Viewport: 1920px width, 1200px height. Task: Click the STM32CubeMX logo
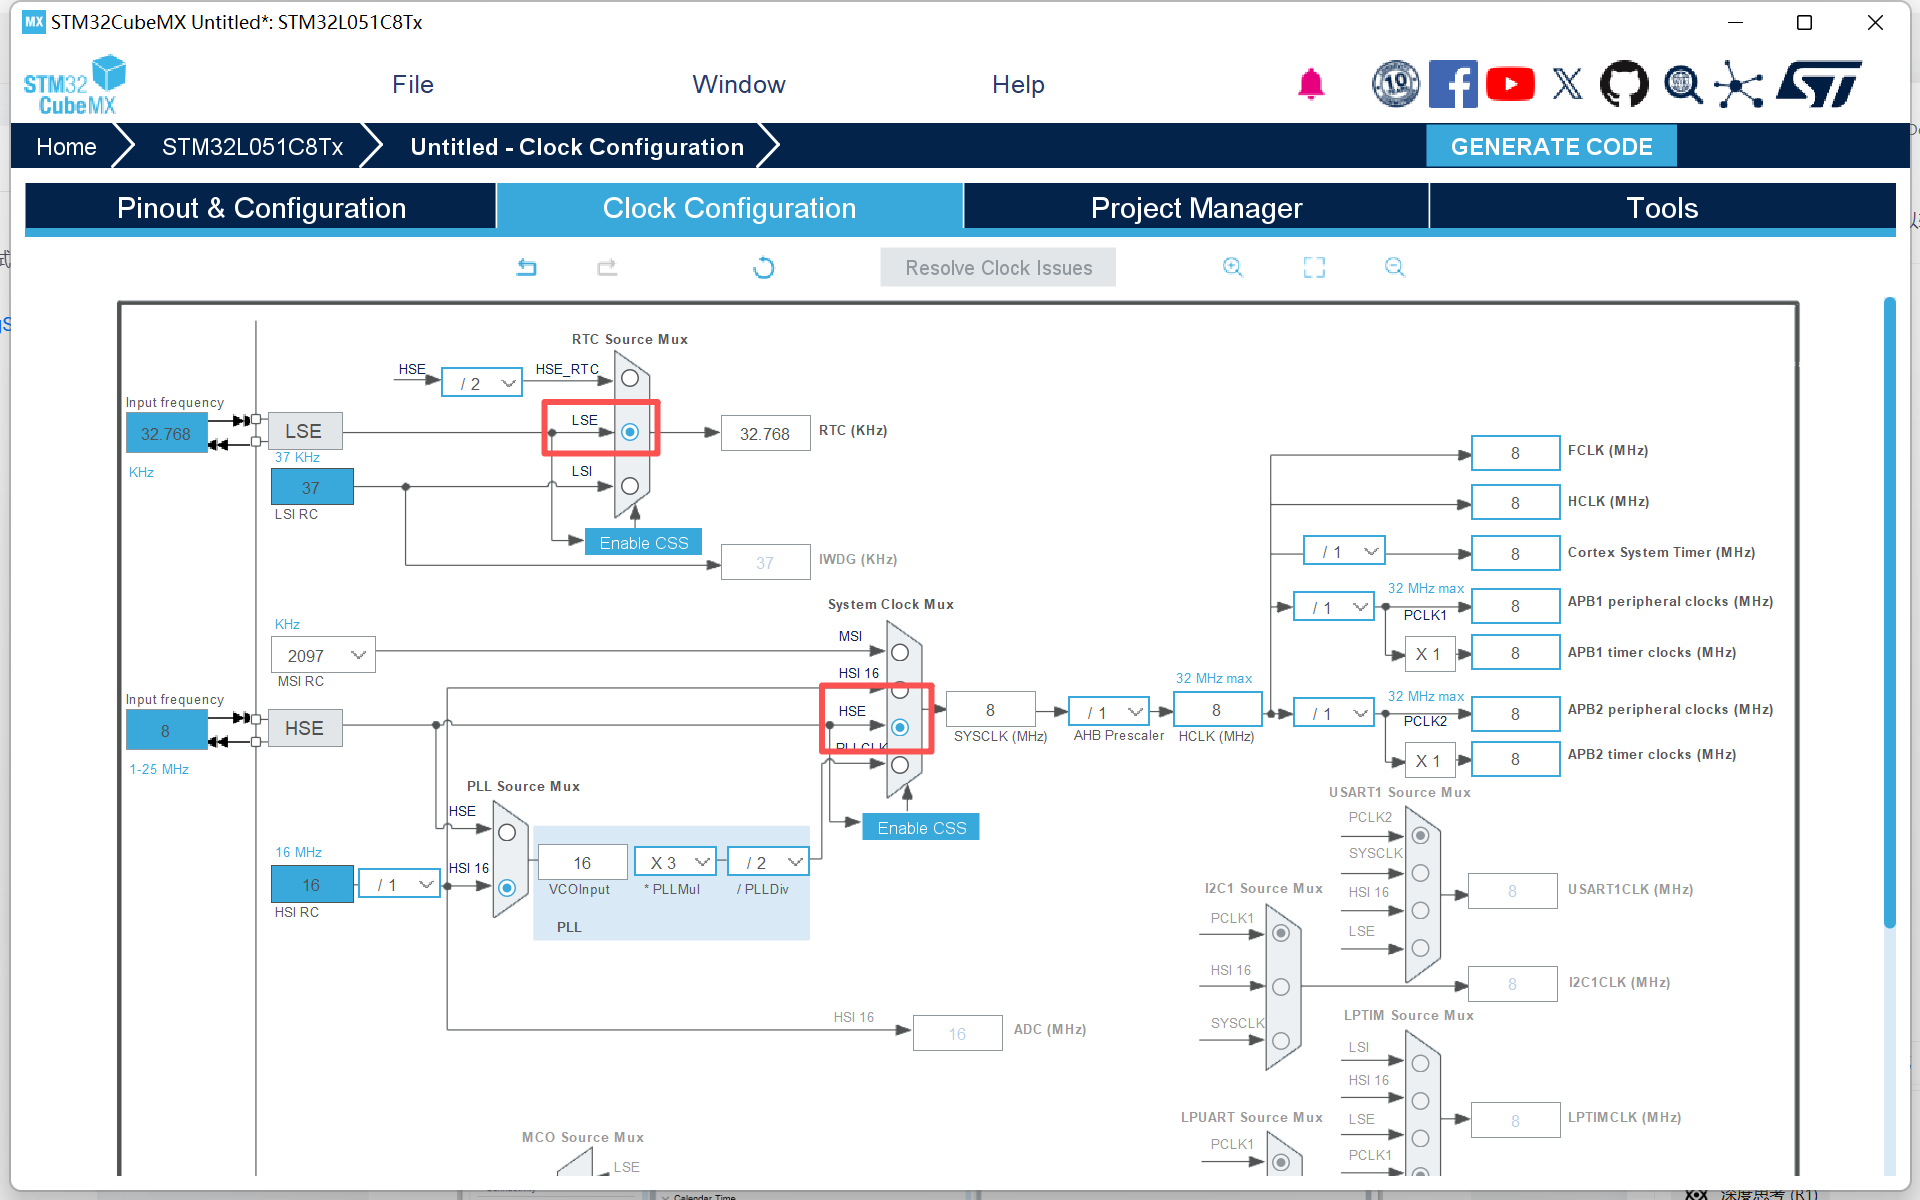click(x=75, y=86)
